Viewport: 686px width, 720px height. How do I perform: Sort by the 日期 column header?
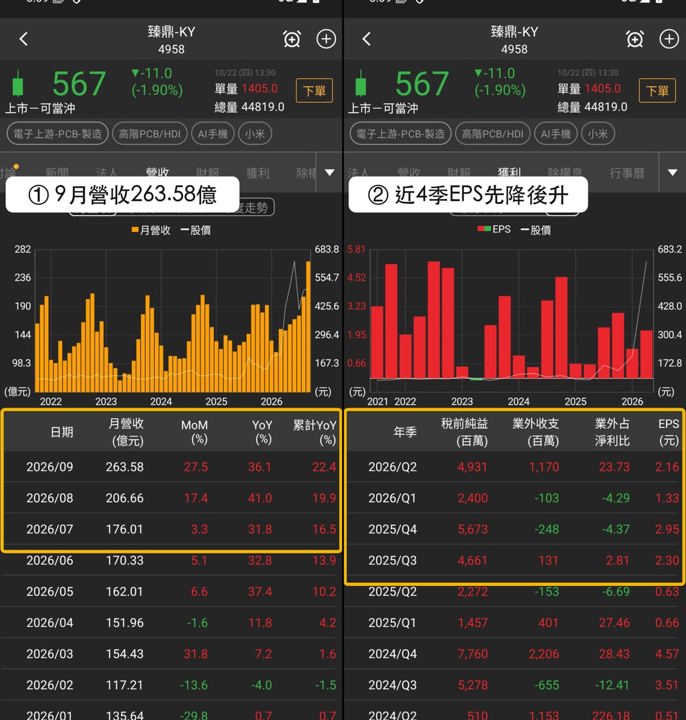pos(62,432)
